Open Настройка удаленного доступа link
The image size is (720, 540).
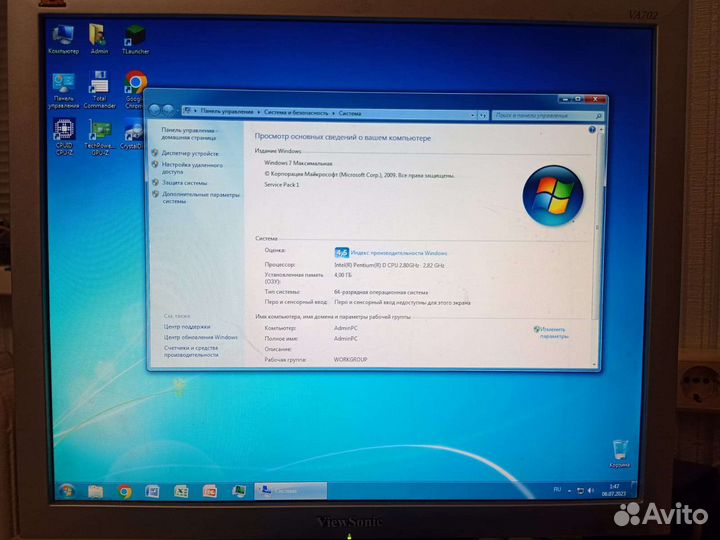(x=192, y=168)
